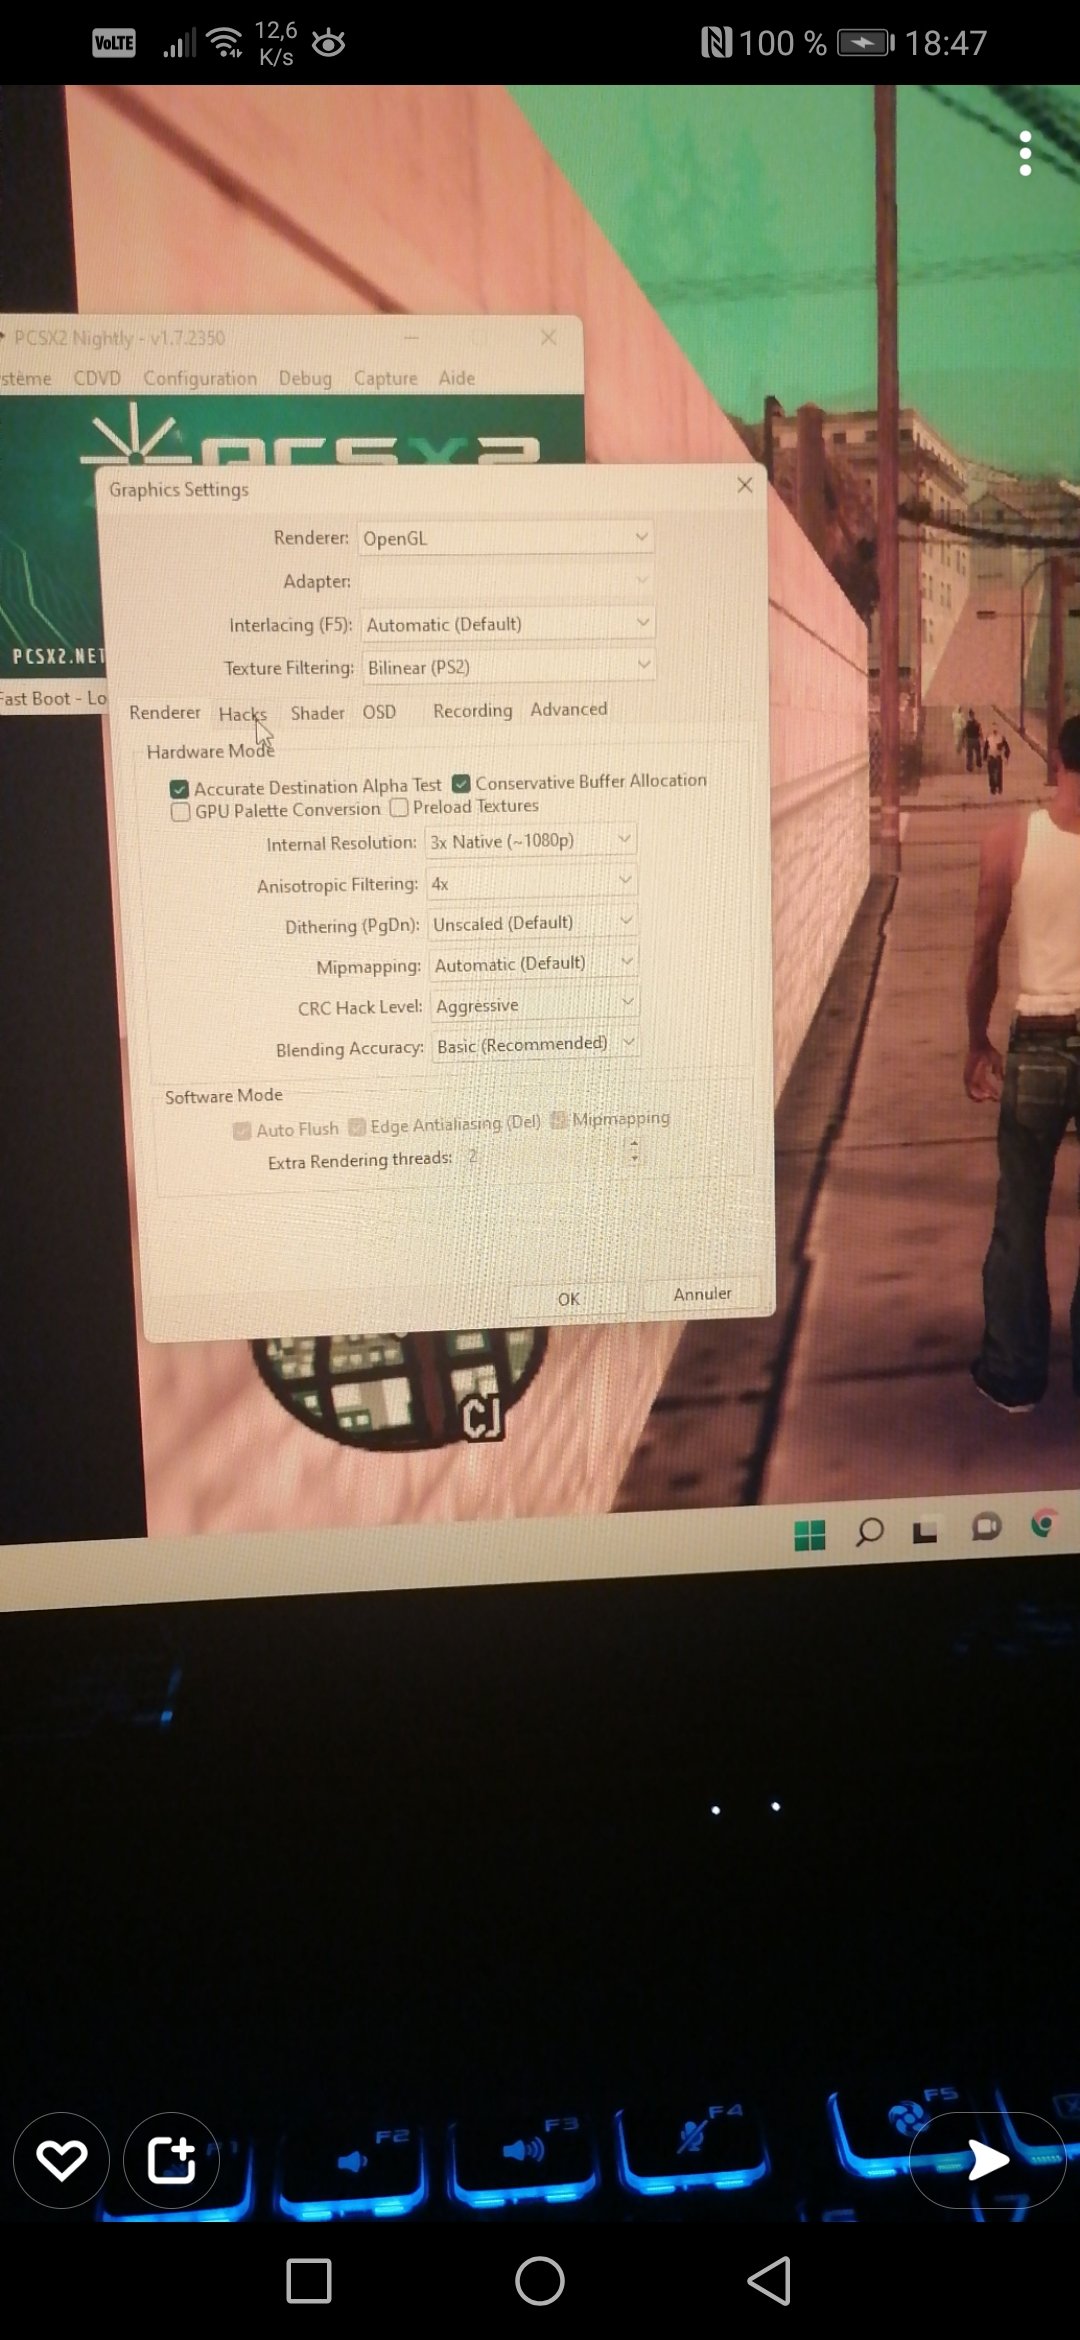Open the Debug menu in PCSX2
The width and height of the screenshot is (1080, 2340).
point(305,378)
